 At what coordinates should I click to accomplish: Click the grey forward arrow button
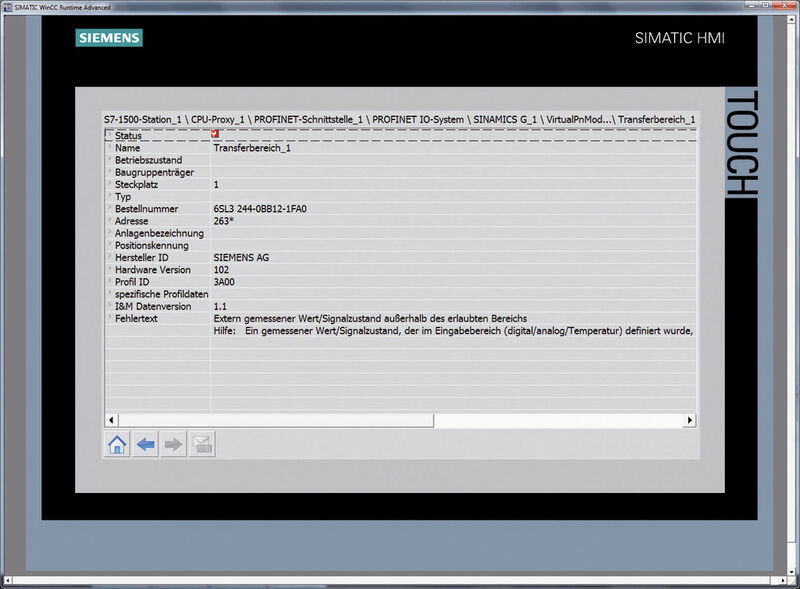point(173,445)
